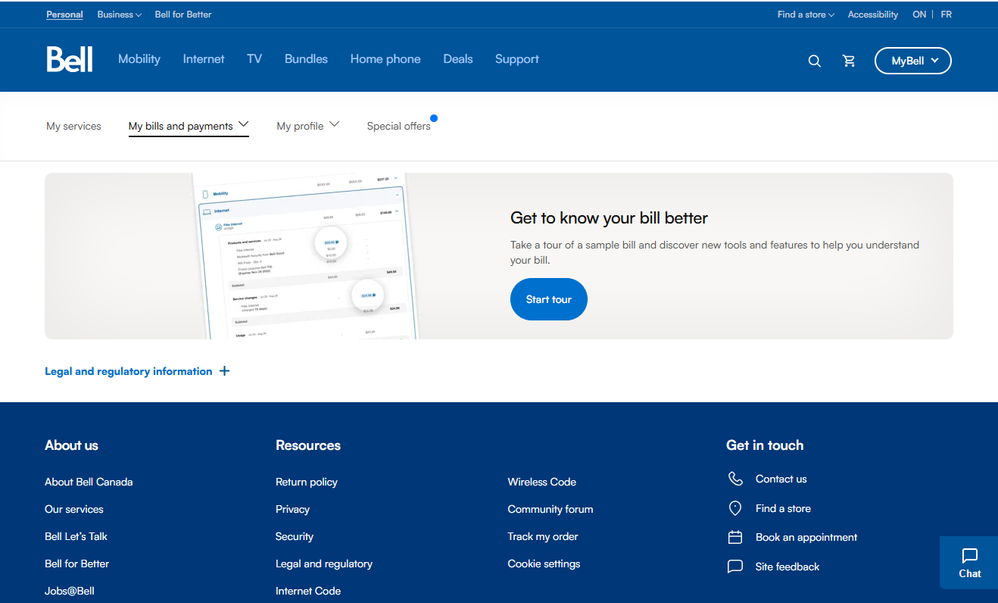Click the 'Resources' footer heading
The width and height of the screenshot is (998, 603).
308,446
